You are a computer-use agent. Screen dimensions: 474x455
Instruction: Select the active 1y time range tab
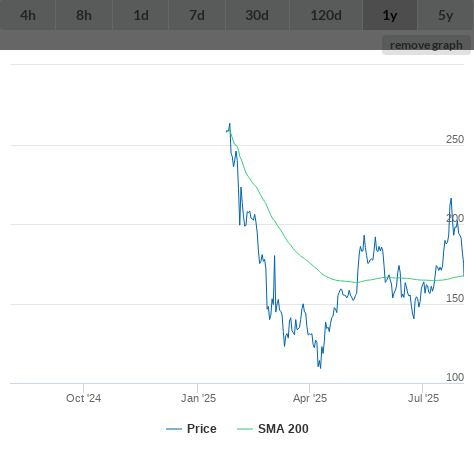(390, 15)
